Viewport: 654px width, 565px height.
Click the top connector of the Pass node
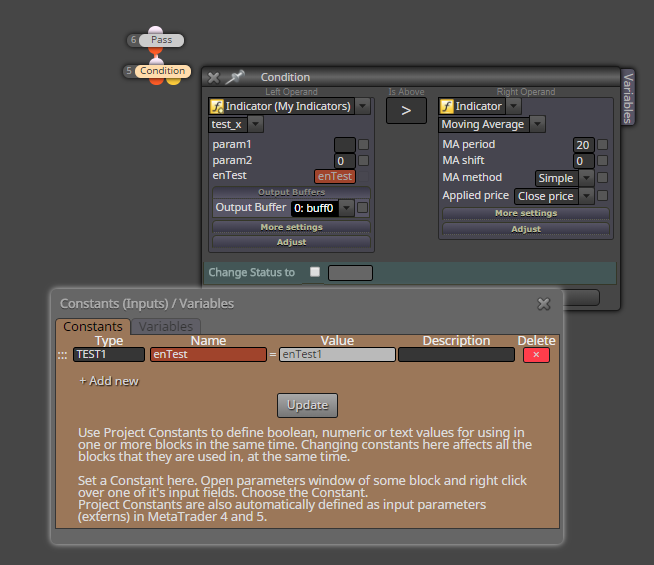pos(156,30)
